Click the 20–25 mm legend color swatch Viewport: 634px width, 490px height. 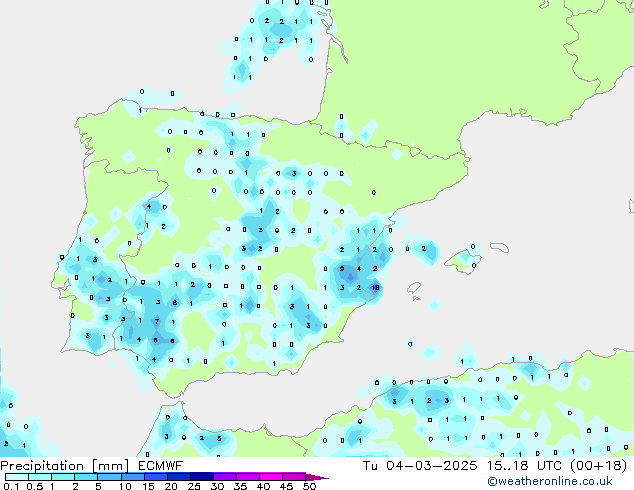(x=178, y=477)
